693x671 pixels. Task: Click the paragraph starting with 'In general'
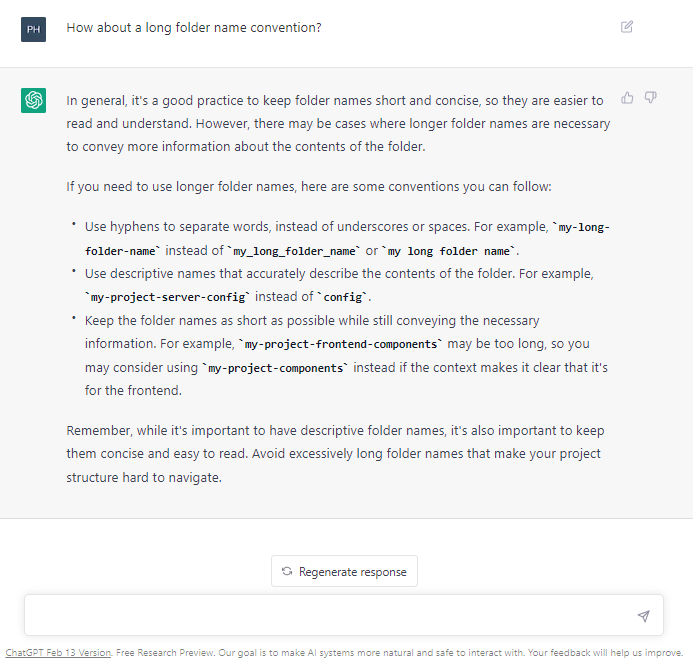338,124
